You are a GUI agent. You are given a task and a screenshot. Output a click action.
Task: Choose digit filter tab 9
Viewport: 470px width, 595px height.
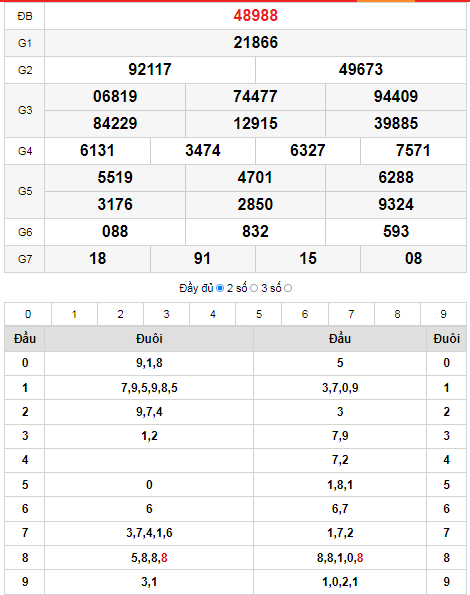pyautogui.click(x=443, y=314)
